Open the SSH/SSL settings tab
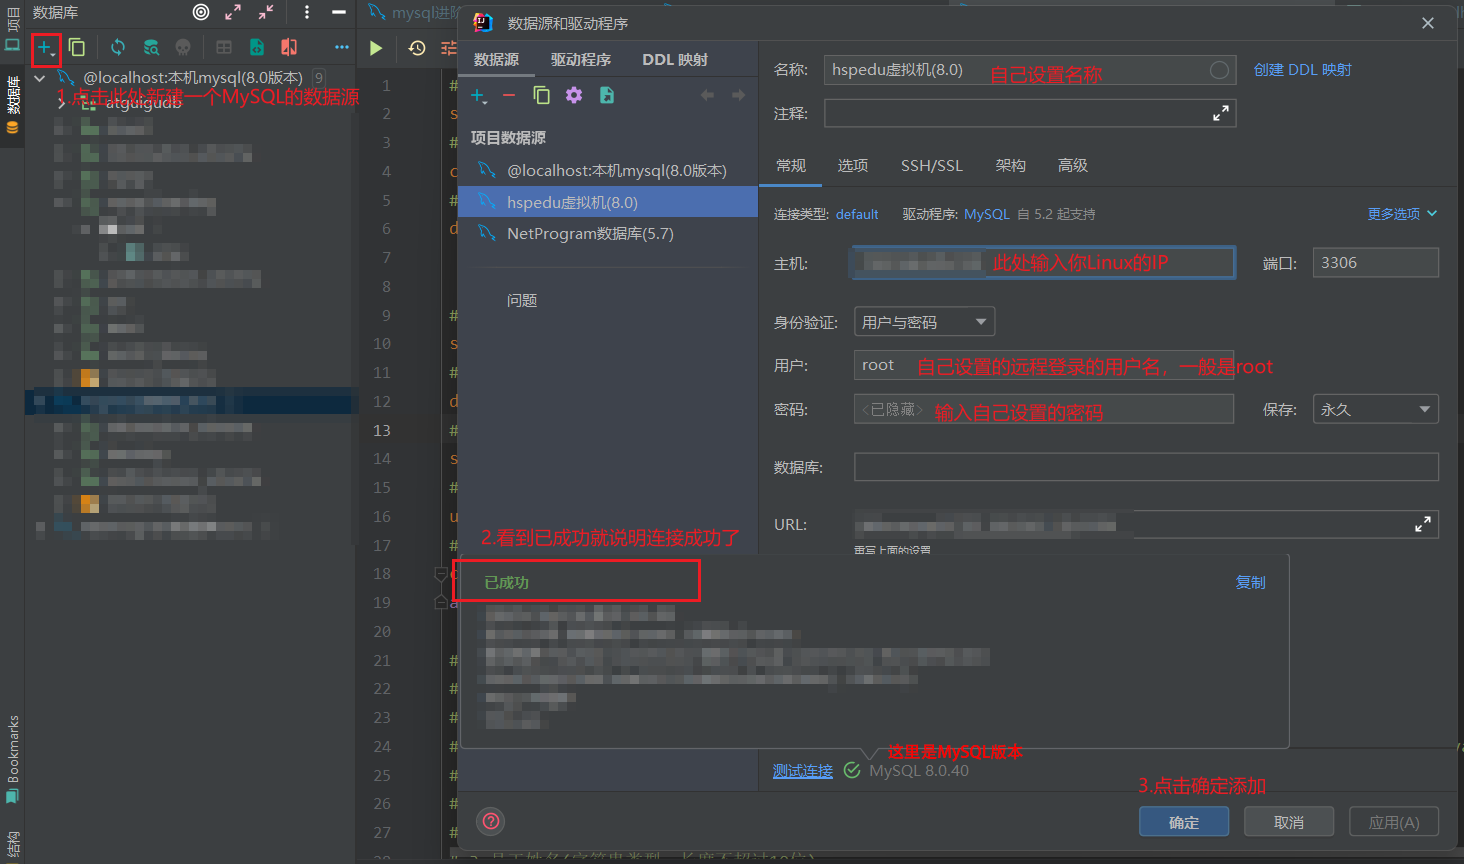The height and width of the screenshot is (864, 1464). tap(932, 165)
